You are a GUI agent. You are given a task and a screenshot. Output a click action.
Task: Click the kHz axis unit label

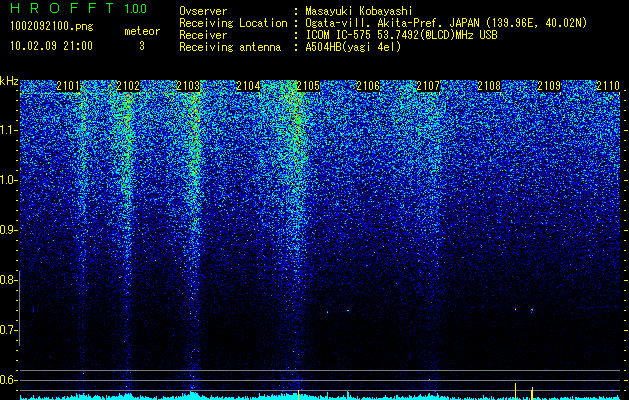point(9,81)
